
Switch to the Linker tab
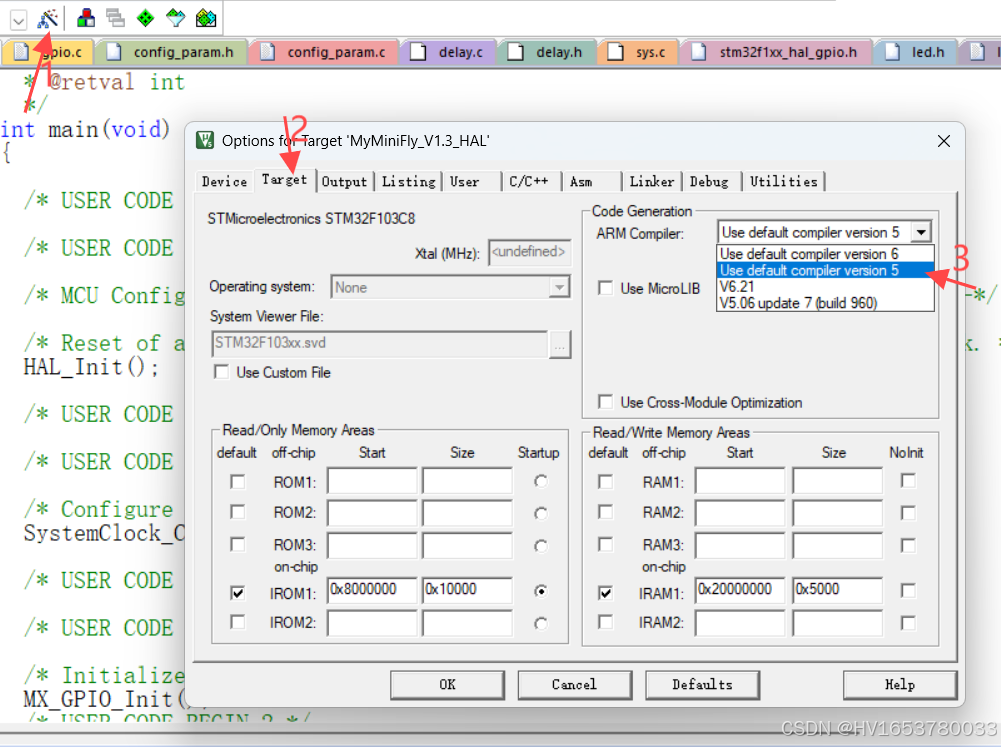point(651,182)
